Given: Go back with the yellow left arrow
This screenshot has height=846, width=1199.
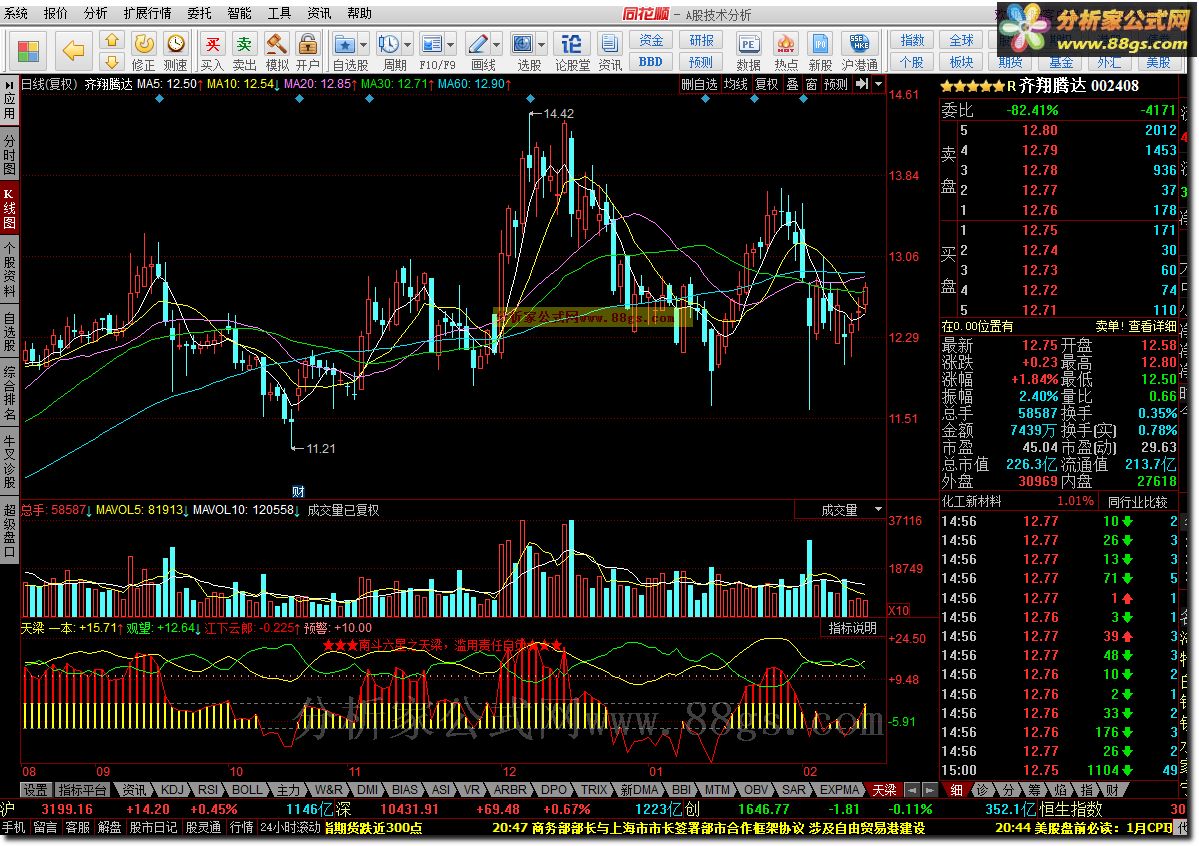Looking at the screenshot, I should [73, 51].
